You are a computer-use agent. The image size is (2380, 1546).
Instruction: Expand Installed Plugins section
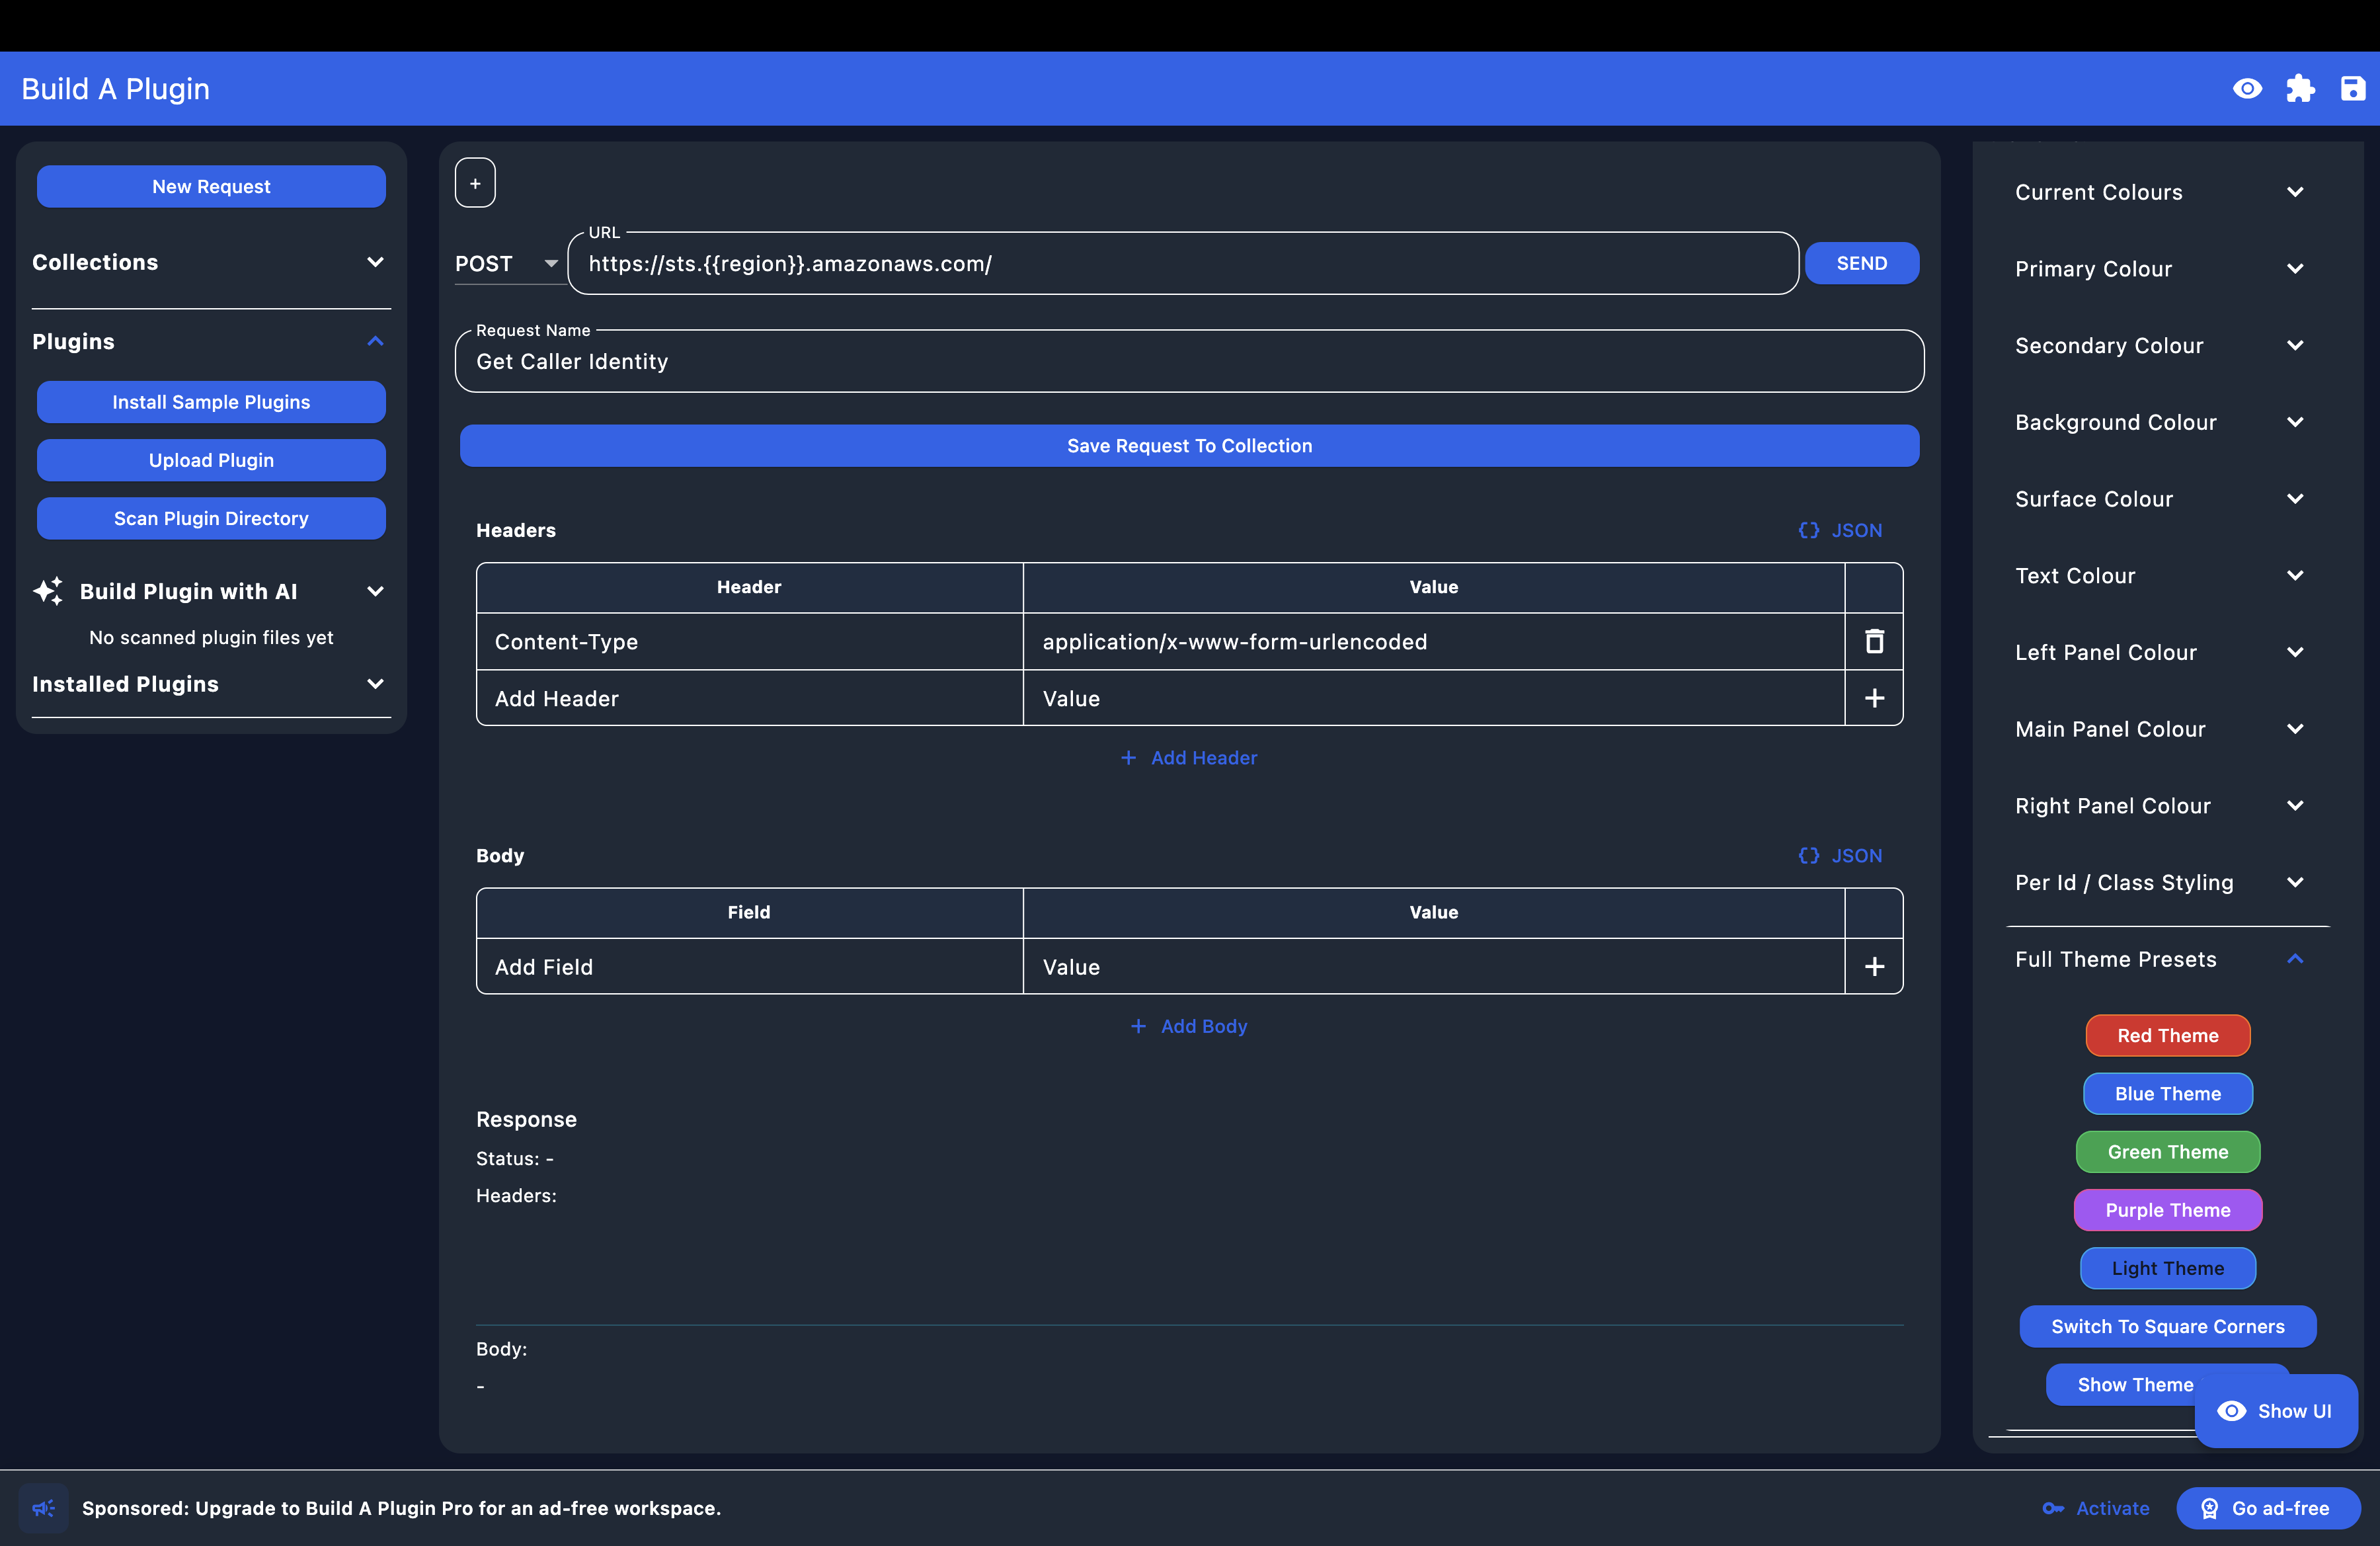[211, 684]
